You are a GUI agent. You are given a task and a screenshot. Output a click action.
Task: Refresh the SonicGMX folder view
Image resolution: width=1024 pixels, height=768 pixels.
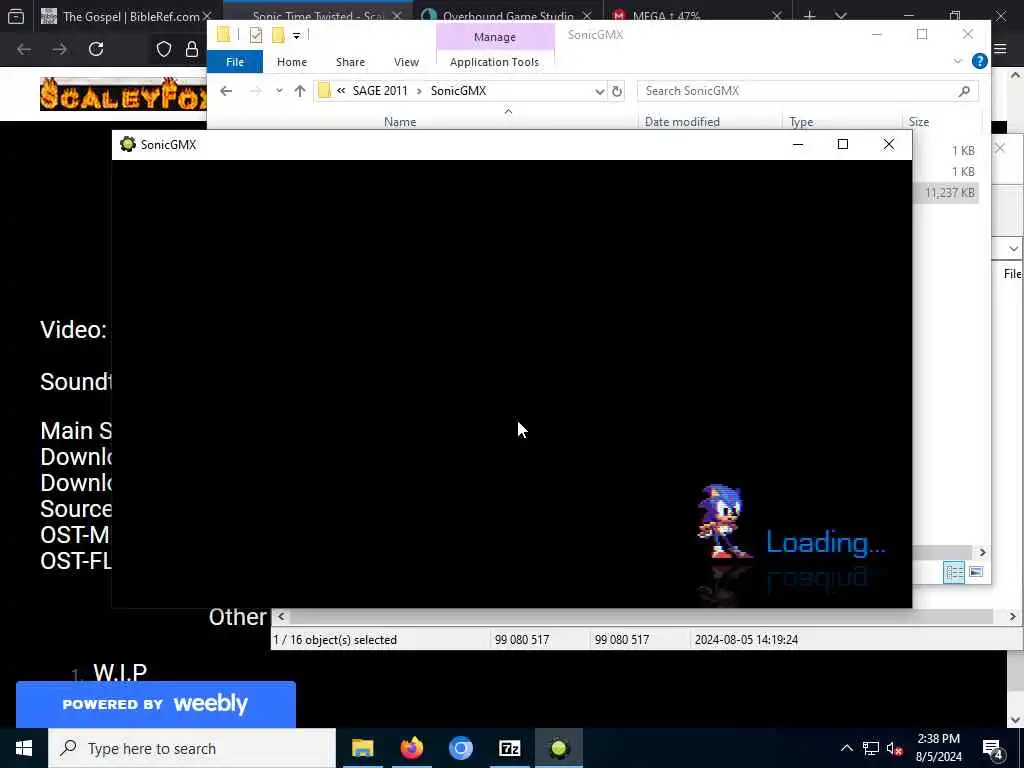pyautogui.click(x=617, y=91)
